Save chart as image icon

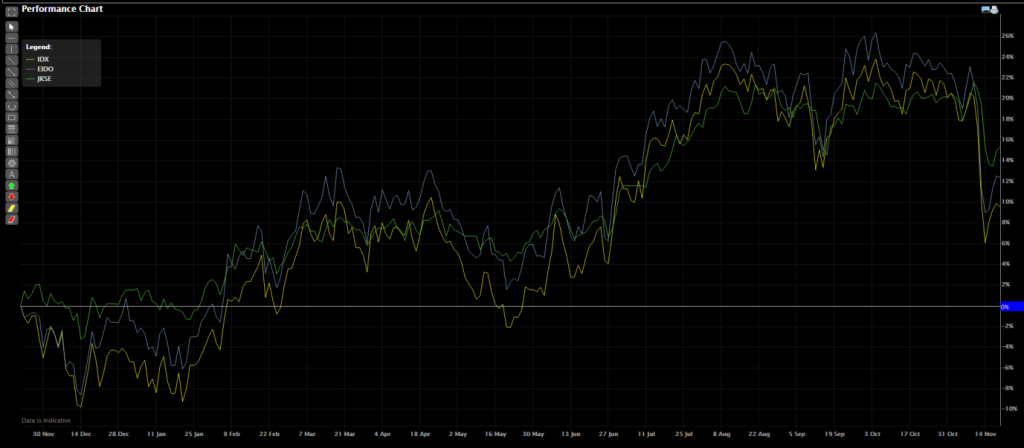pyautogui.click(x=986, y=8)
